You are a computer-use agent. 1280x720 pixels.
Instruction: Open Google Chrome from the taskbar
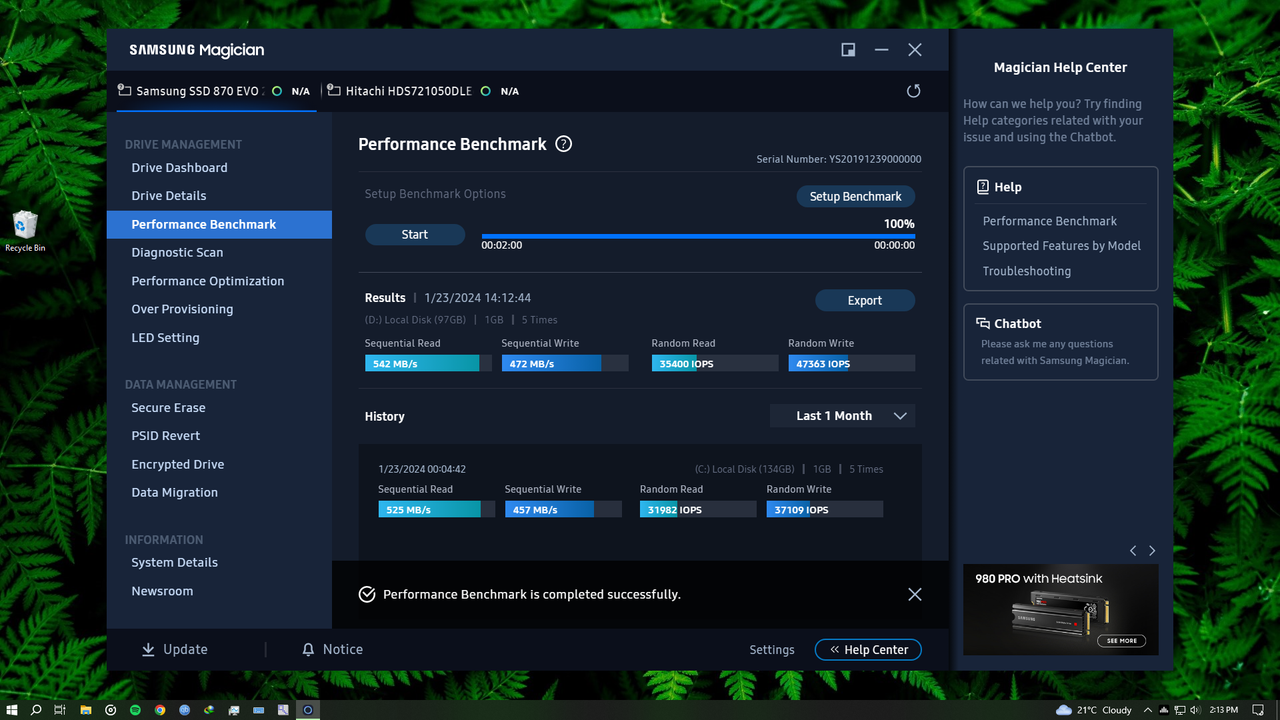(160, 710)
